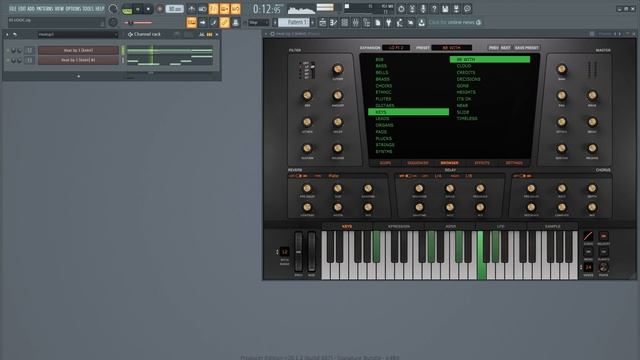Click the filter cutoff knob
Image resolution: width=640 pixels, height=360 pixels.
[338, 69]
